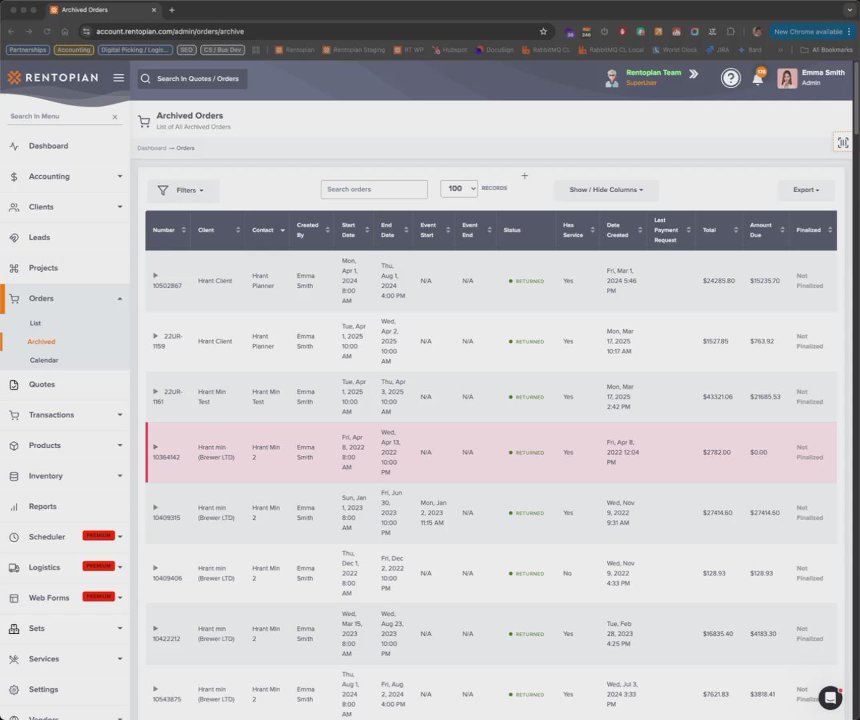Open a new Chrome tab
Image resolution: width=860 pixels, height=720 pixels.
pyautogui.click(x=172, y=10)
